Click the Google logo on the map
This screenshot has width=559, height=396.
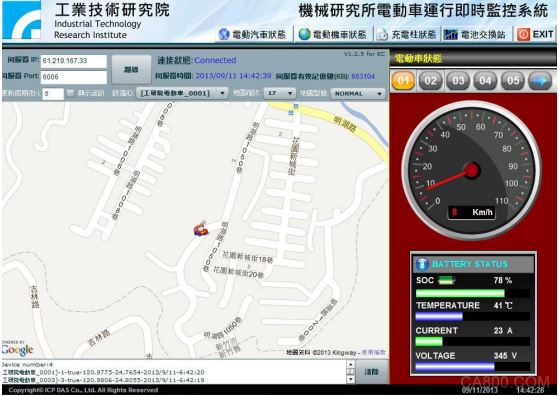(x=17, y=350)
